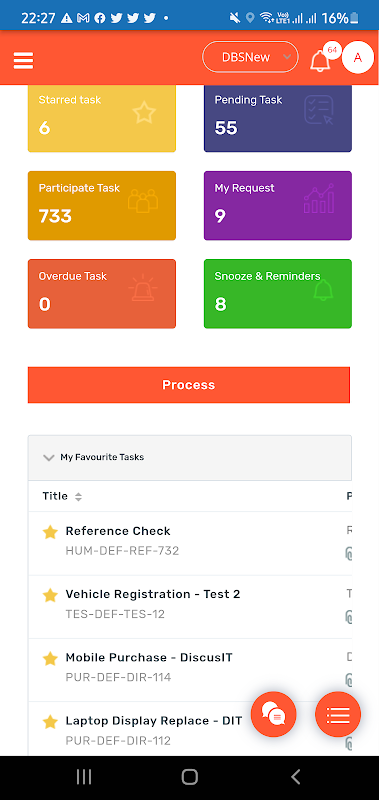Toggle star on Mobile Purchase - DiscusIT
379x800 pixels.
[50, 659]
